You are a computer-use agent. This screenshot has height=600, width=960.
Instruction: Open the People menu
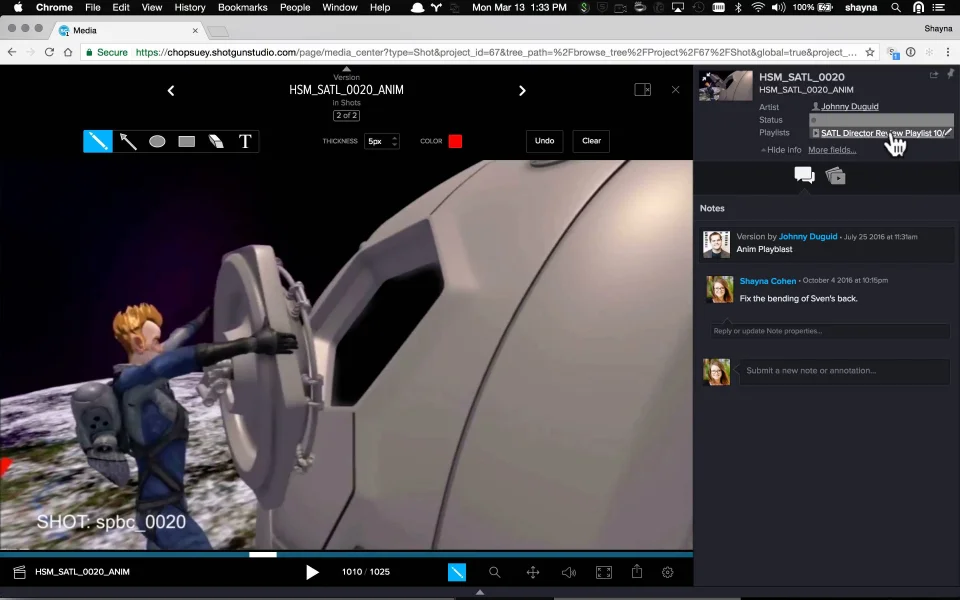coord(295,7)
